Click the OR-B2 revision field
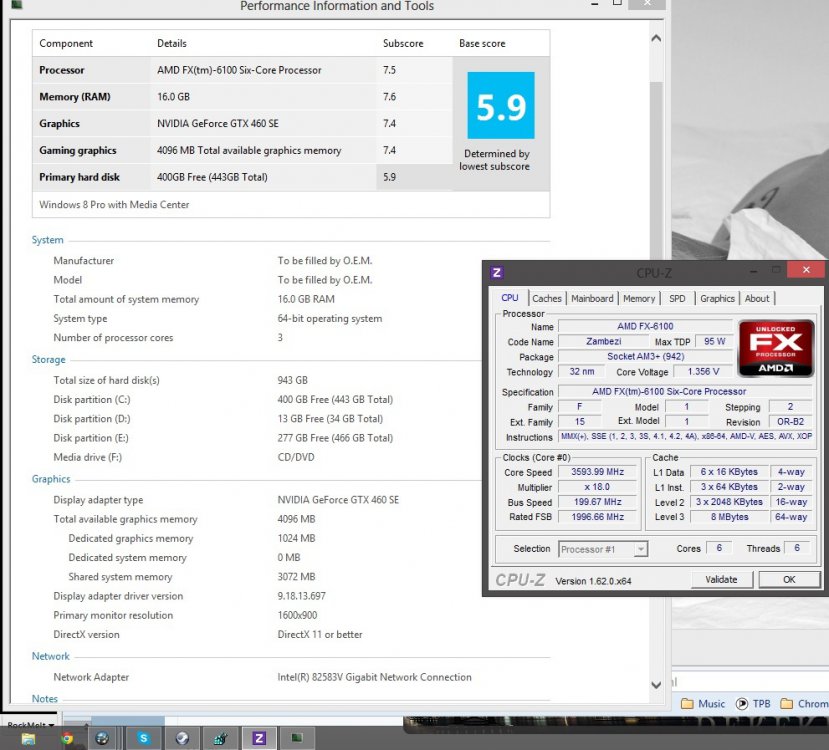 790,422
